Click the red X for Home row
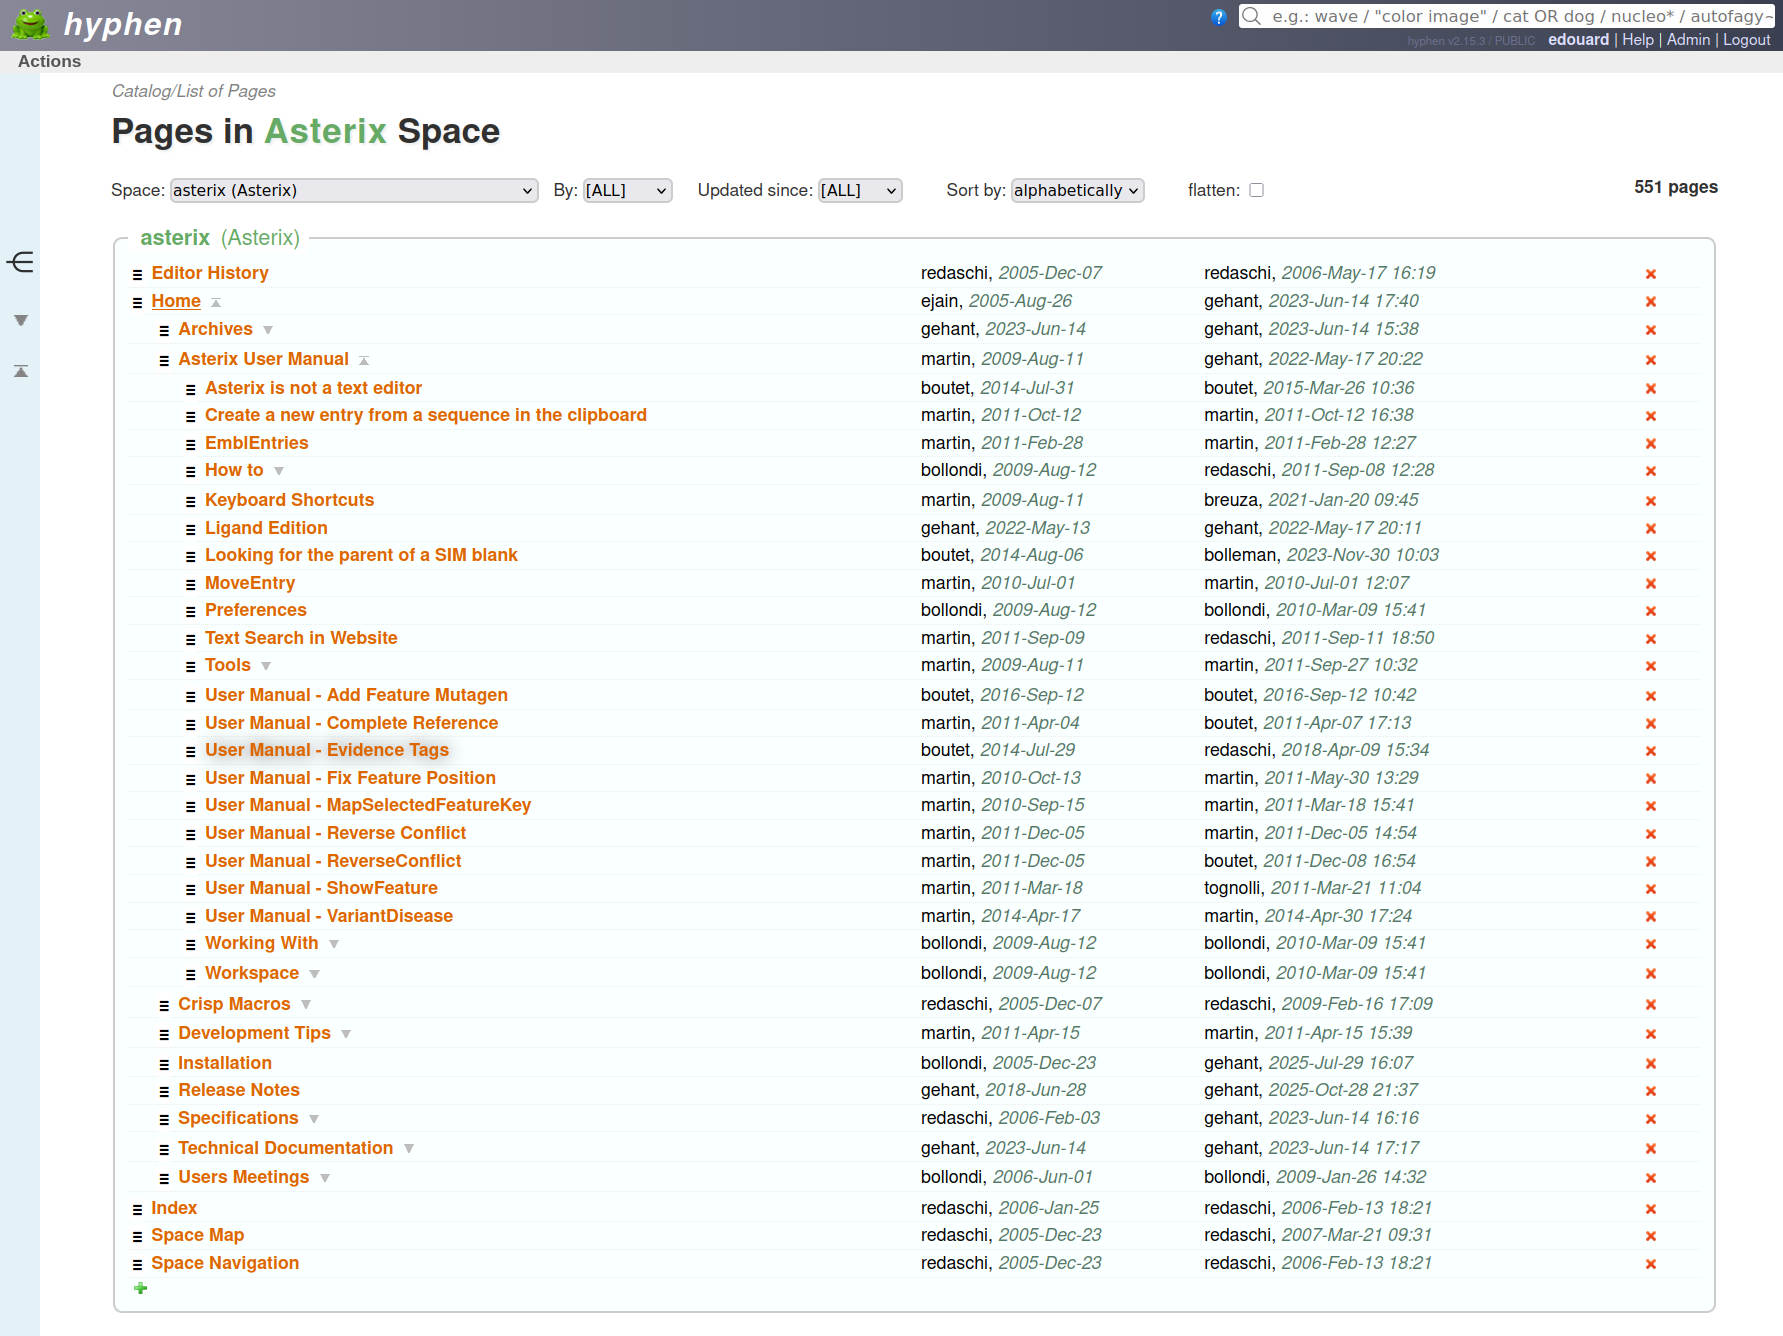Screen dimensions: 1783x1336 [x=1651, y=302]
